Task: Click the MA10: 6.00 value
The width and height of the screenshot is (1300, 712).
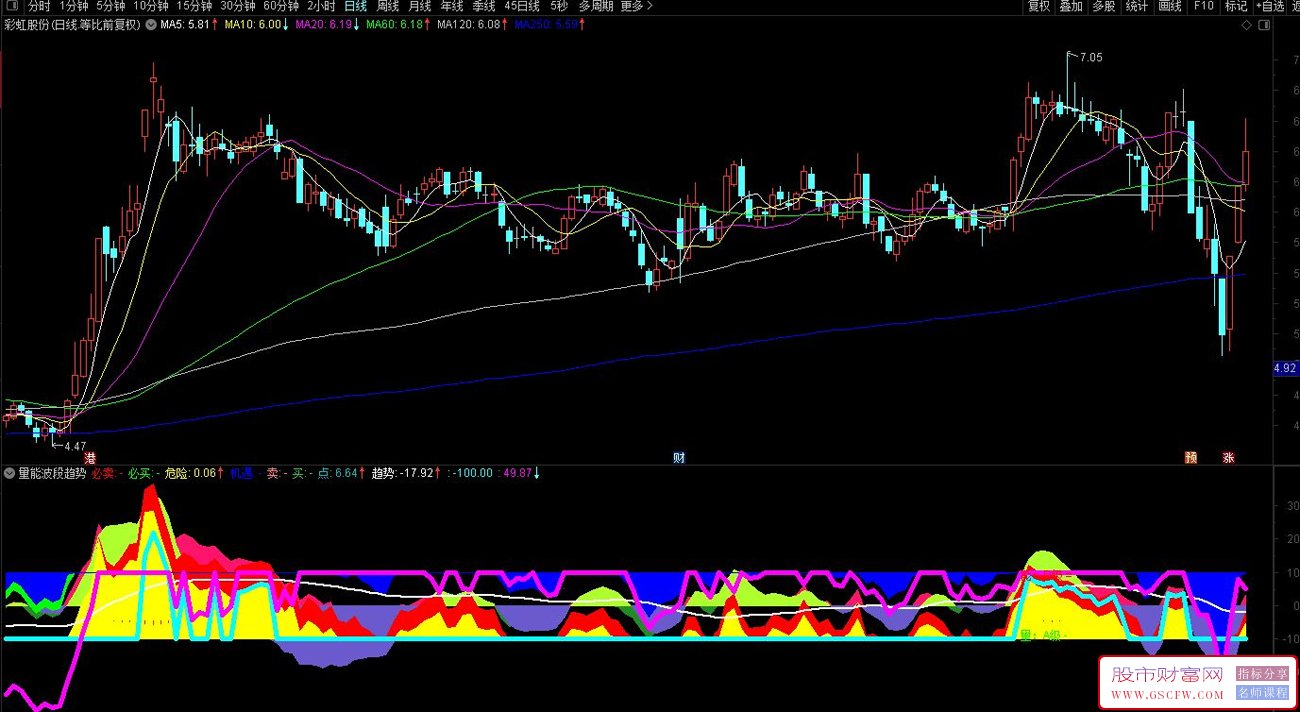Action: pyautogui.click(x=252, y=25)
